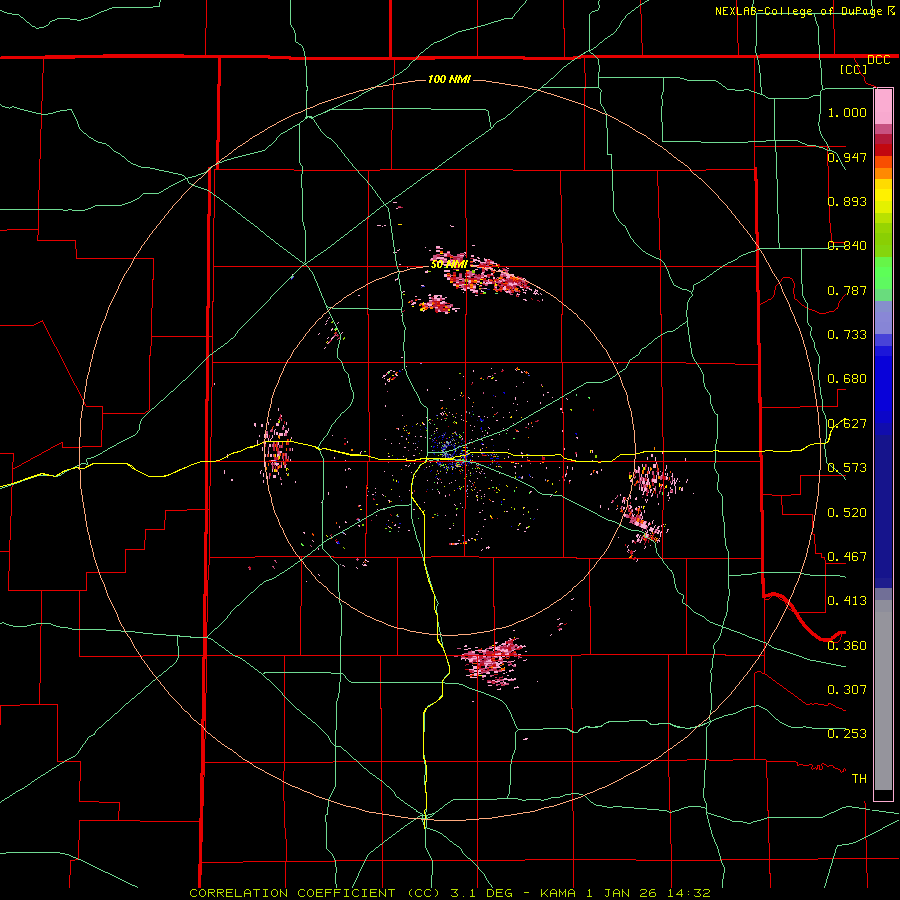Click the echo cluster west on the 50 NMI ring
The height and width of the screenshot is (900, 900).
(x=277, y=449)
